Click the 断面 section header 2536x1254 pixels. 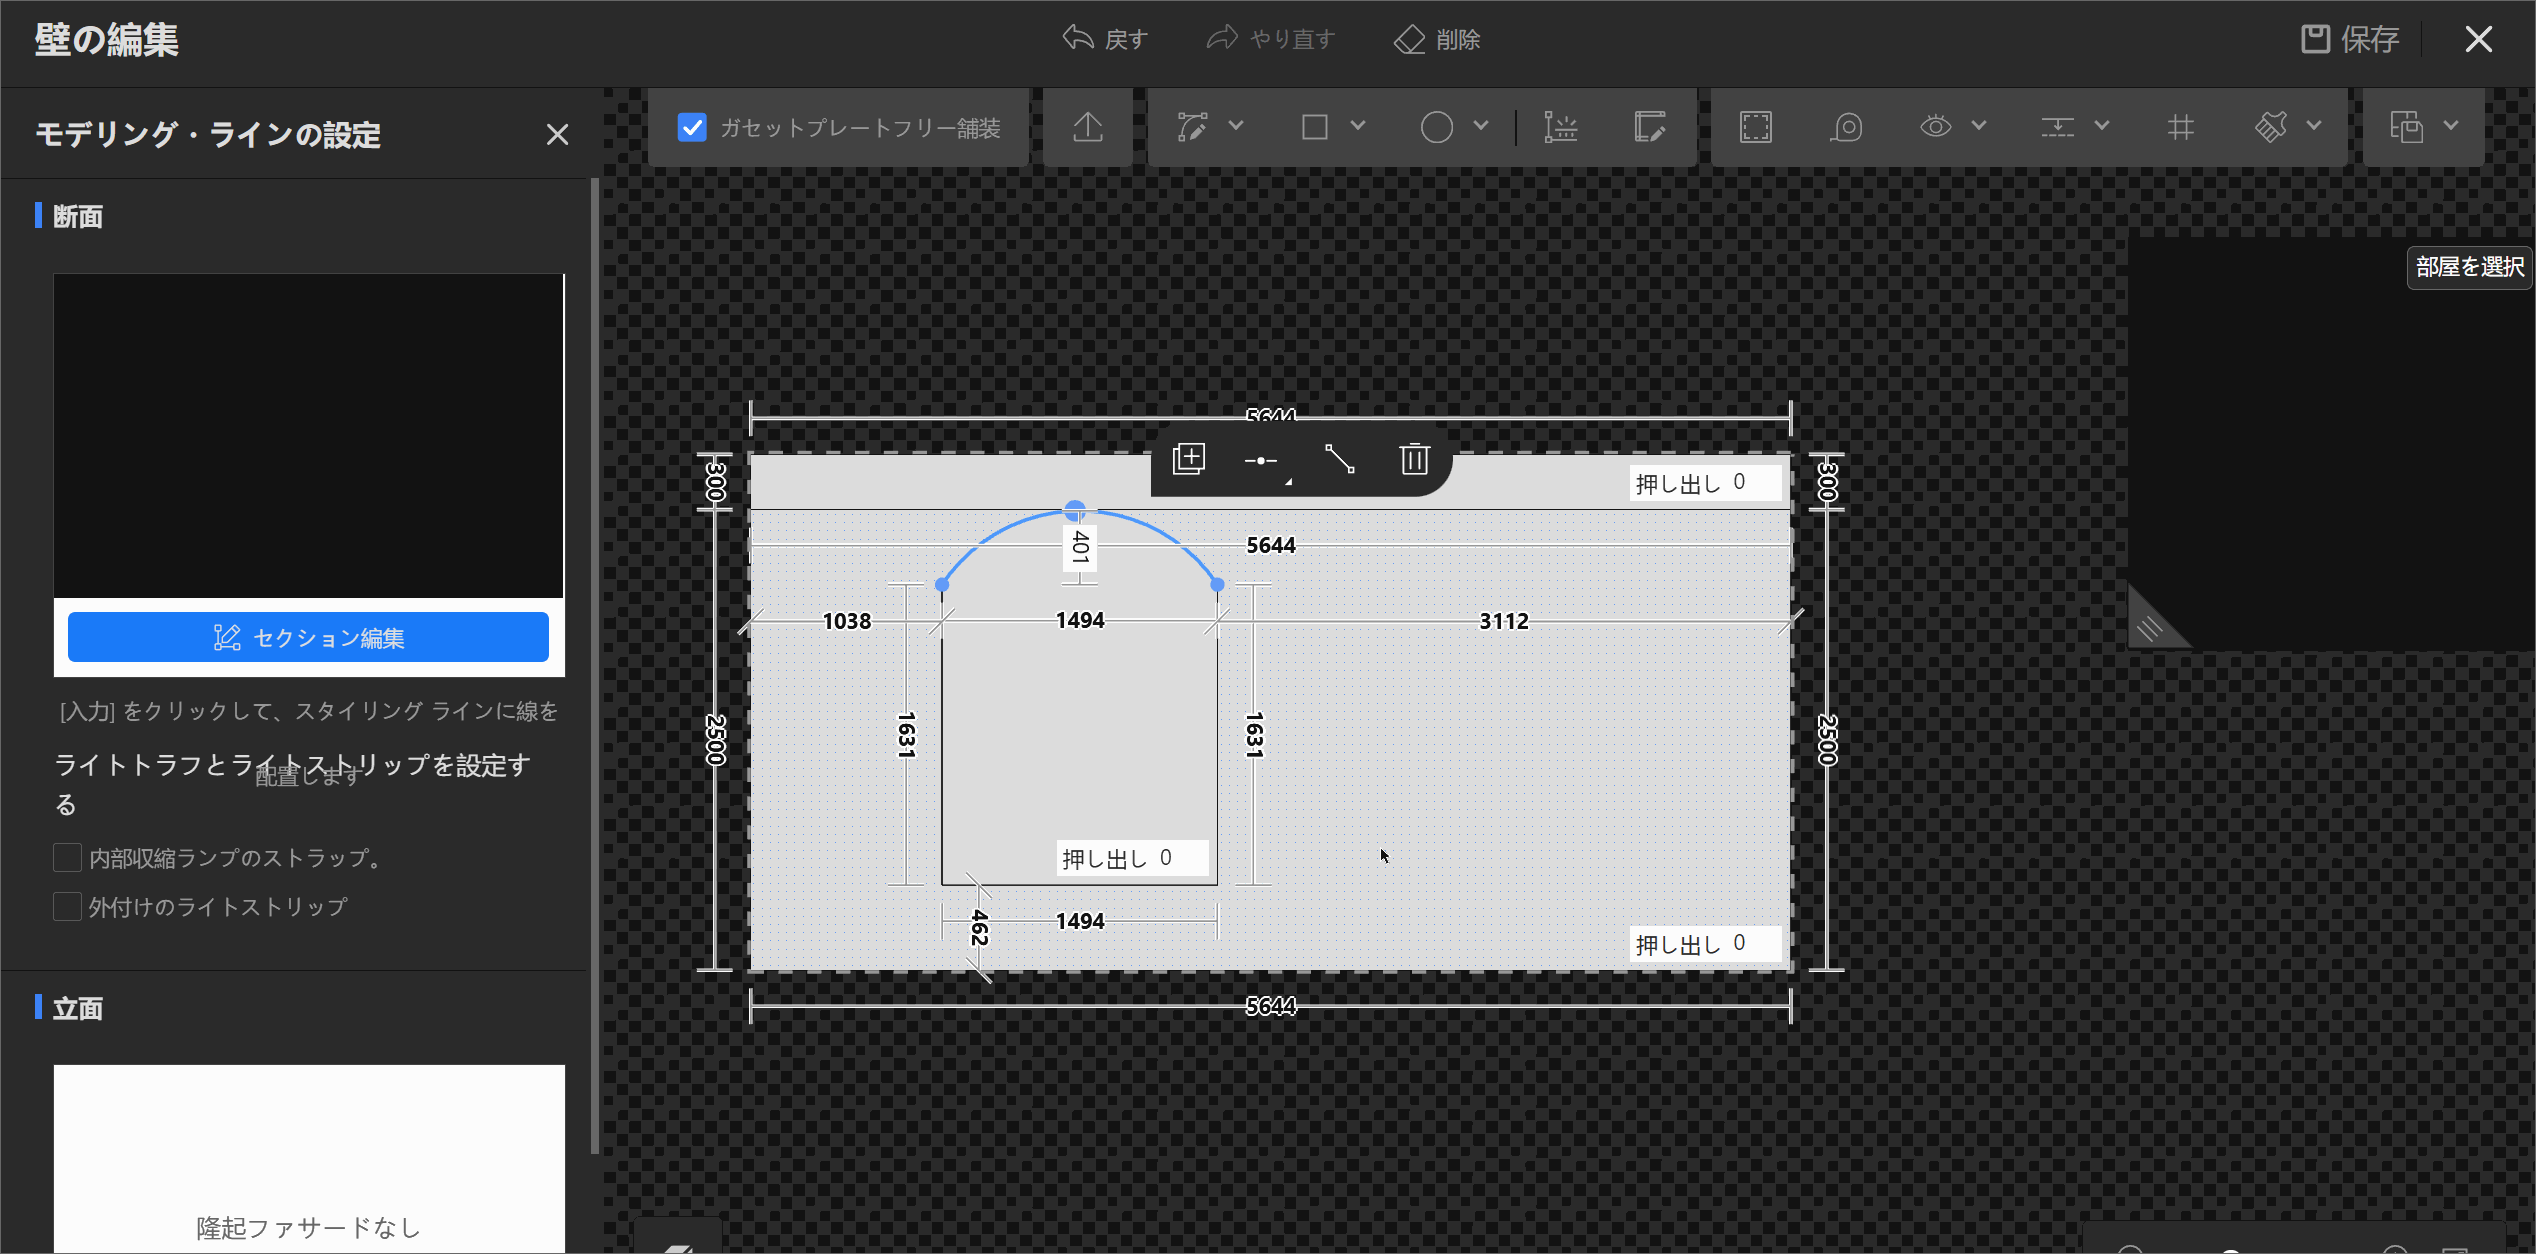point(78,216)
